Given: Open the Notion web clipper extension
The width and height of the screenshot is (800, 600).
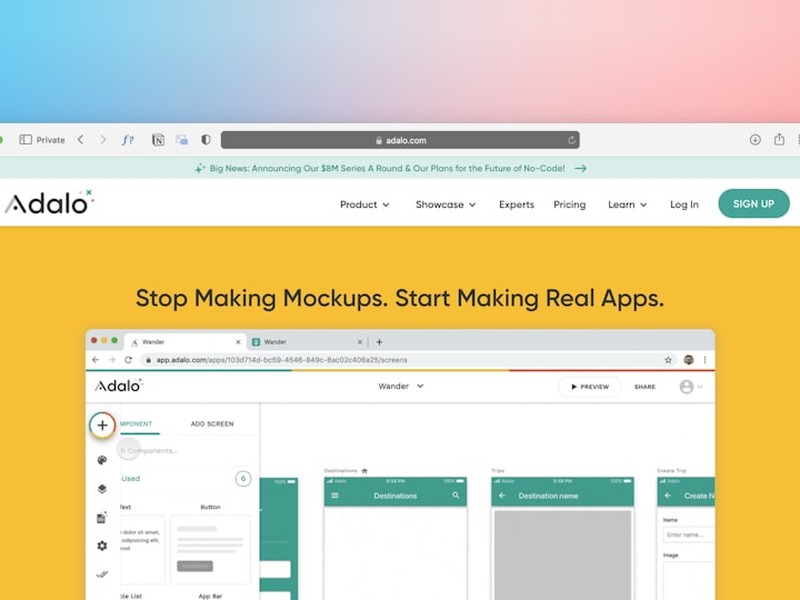Looking at the screenshot, I should pyautogui.click(x=158, y=140).
